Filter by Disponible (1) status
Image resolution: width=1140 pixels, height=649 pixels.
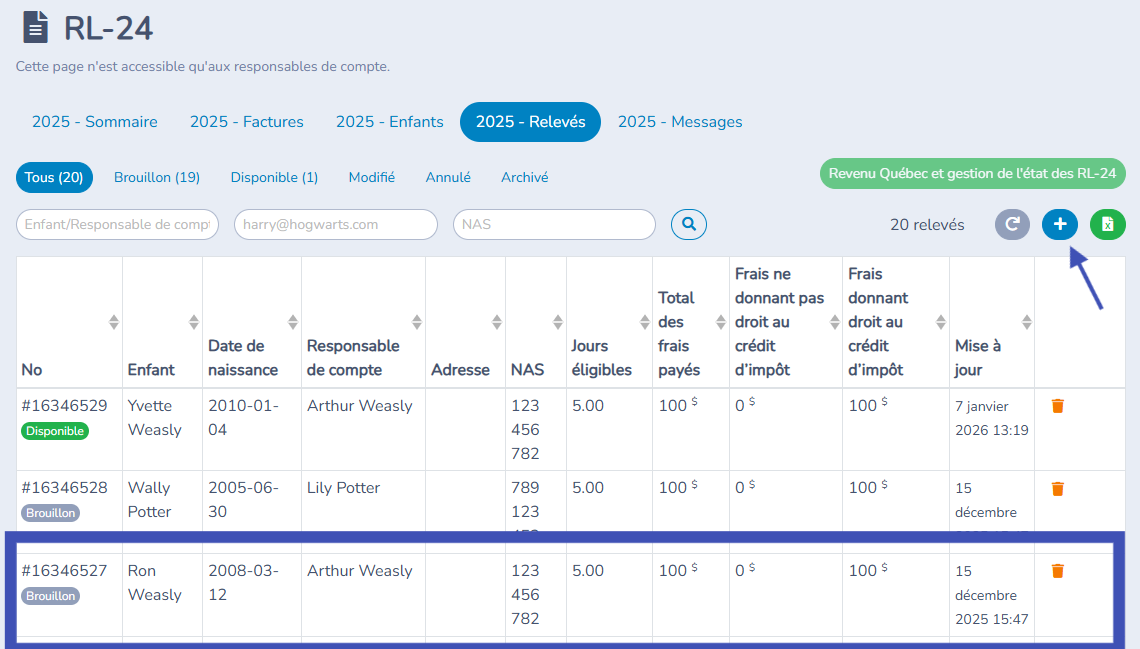274,178
